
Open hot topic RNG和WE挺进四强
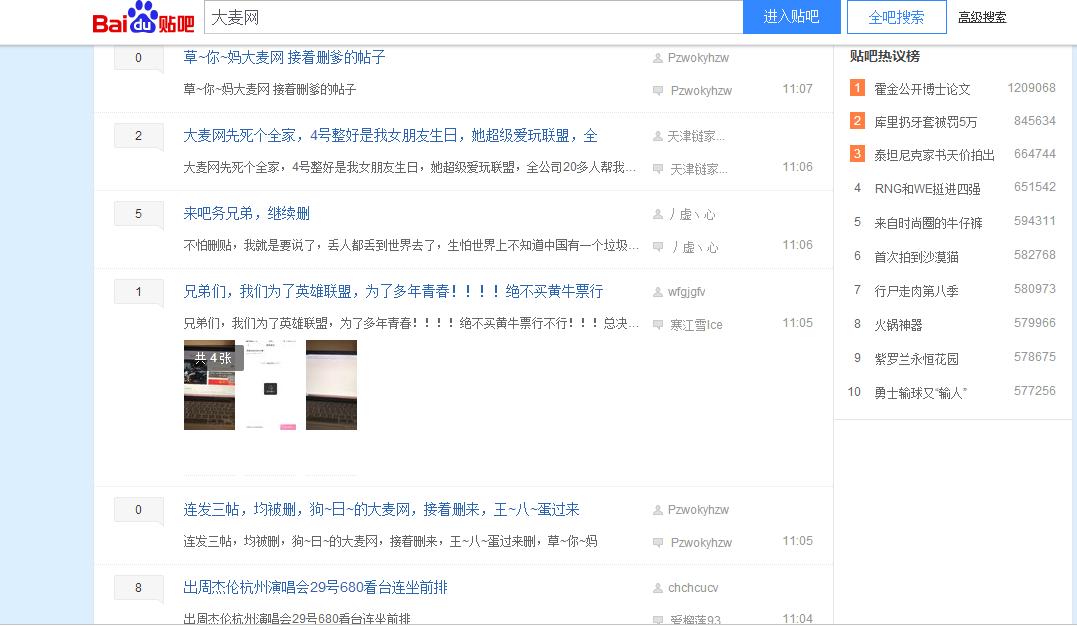point(927,189)
